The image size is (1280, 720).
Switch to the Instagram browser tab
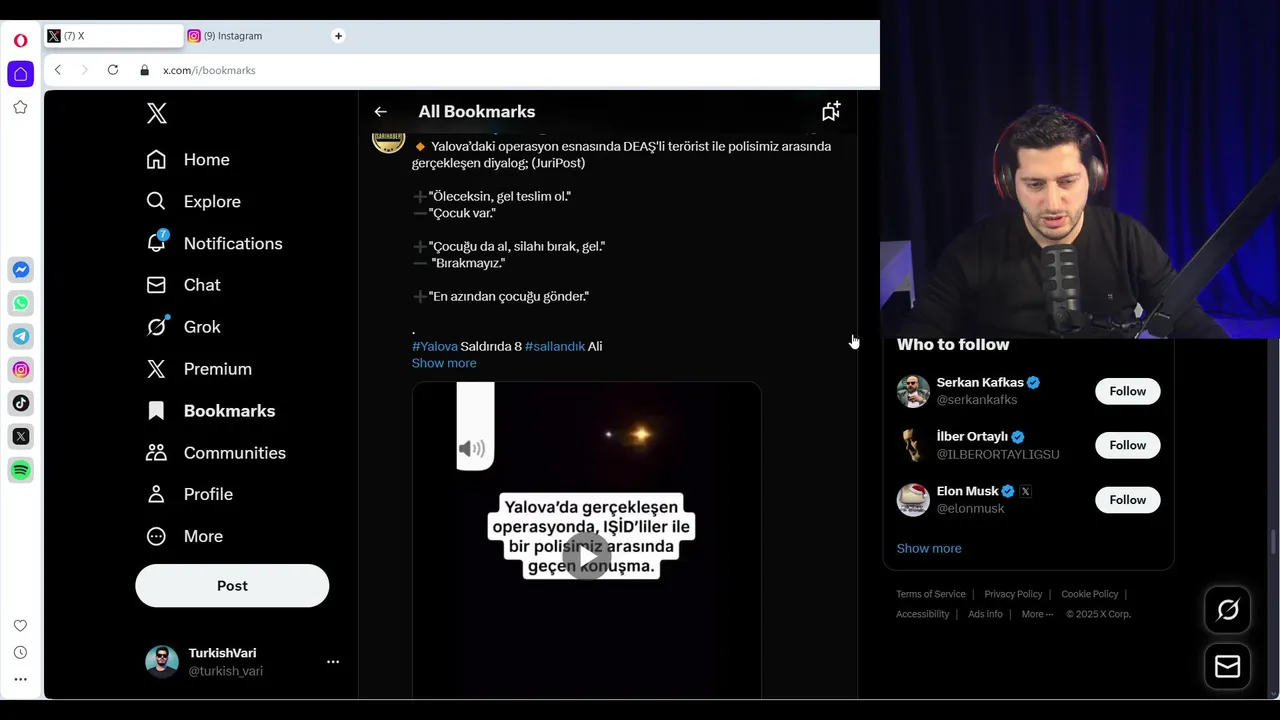click(x=256, y=36)
